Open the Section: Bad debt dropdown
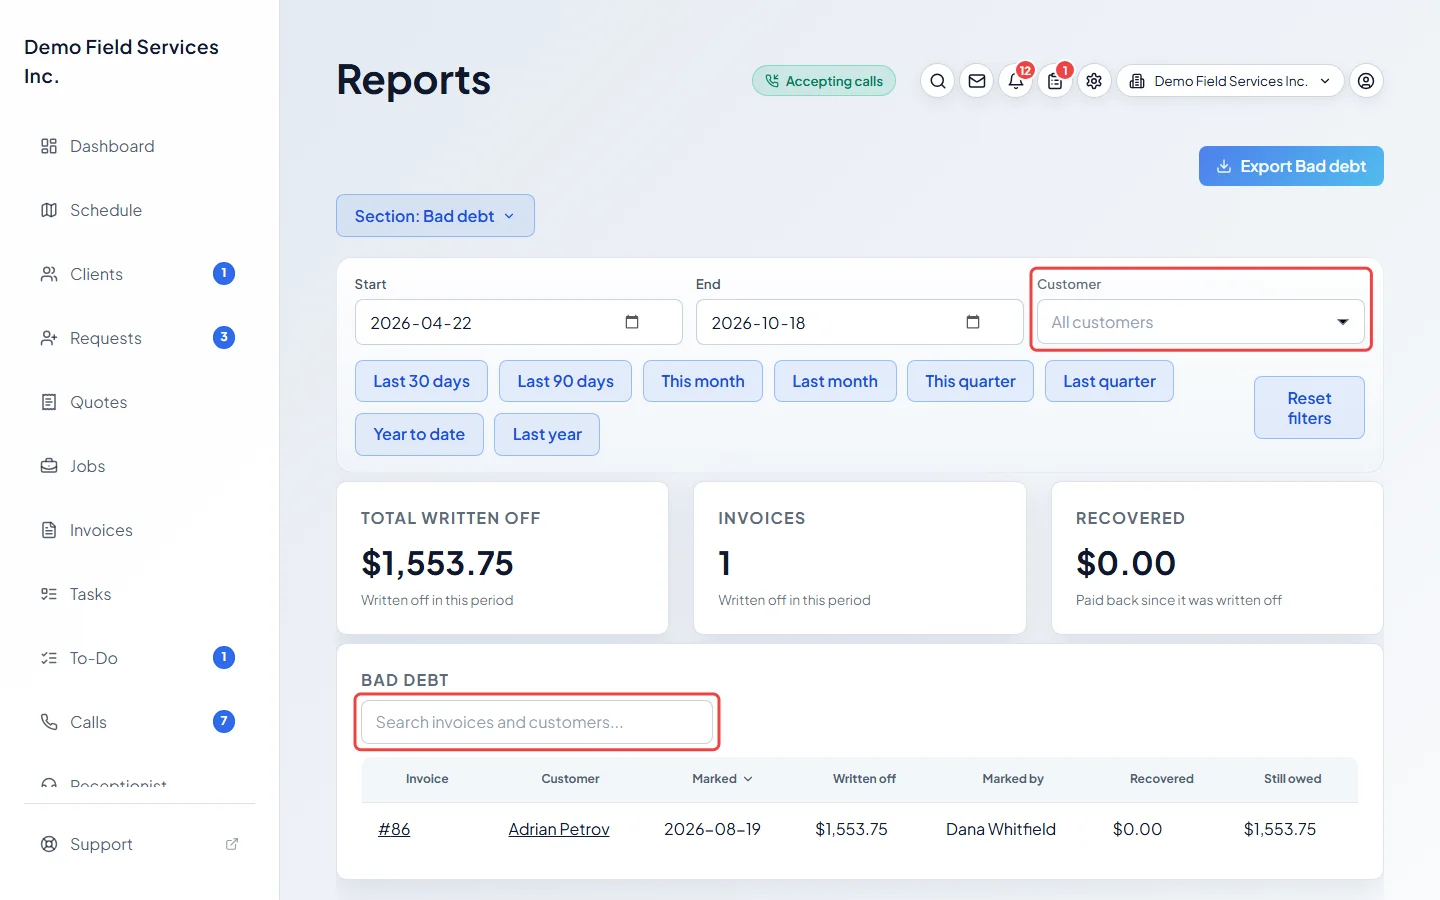 pos(435,216)
